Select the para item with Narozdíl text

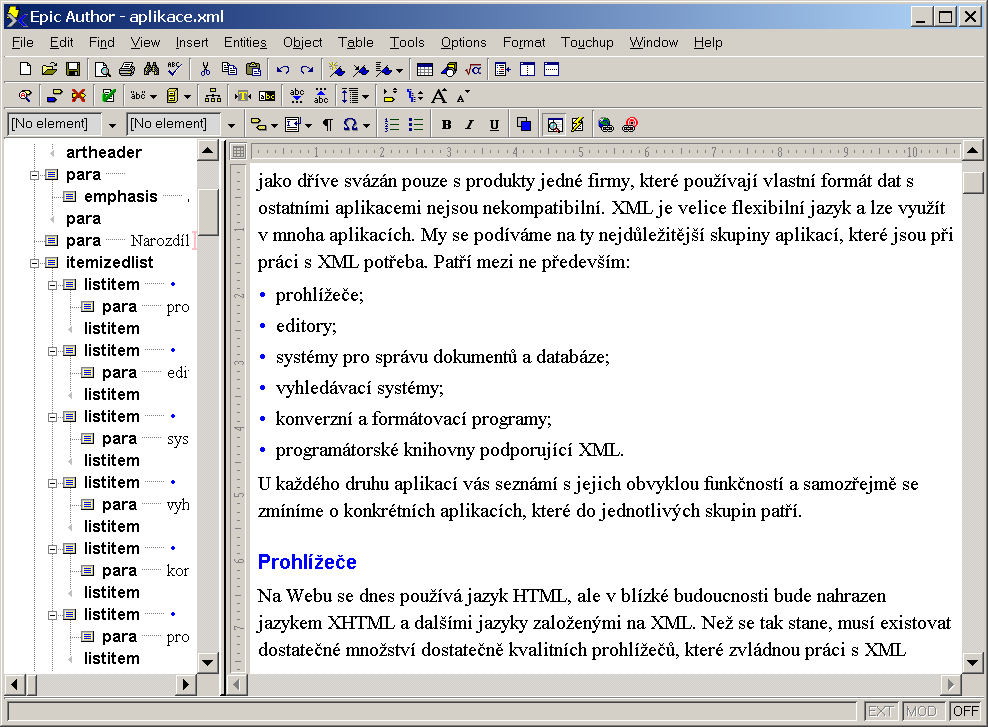tap(118, 241)
